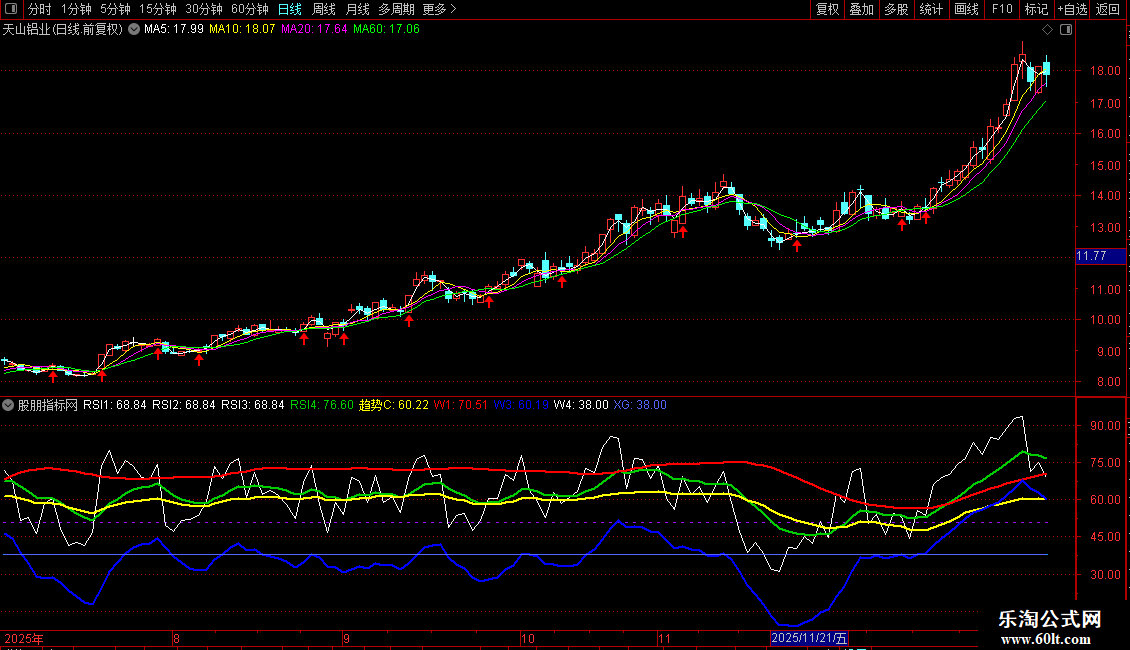The image size is (1130, 650).
Task: Switch to 15分钟 period
Action: [x=157, y=9]
